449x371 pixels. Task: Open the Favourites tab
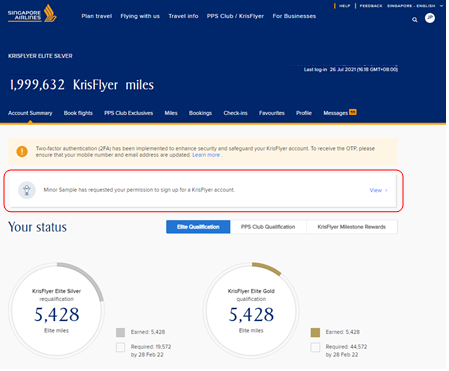(272, 113)
